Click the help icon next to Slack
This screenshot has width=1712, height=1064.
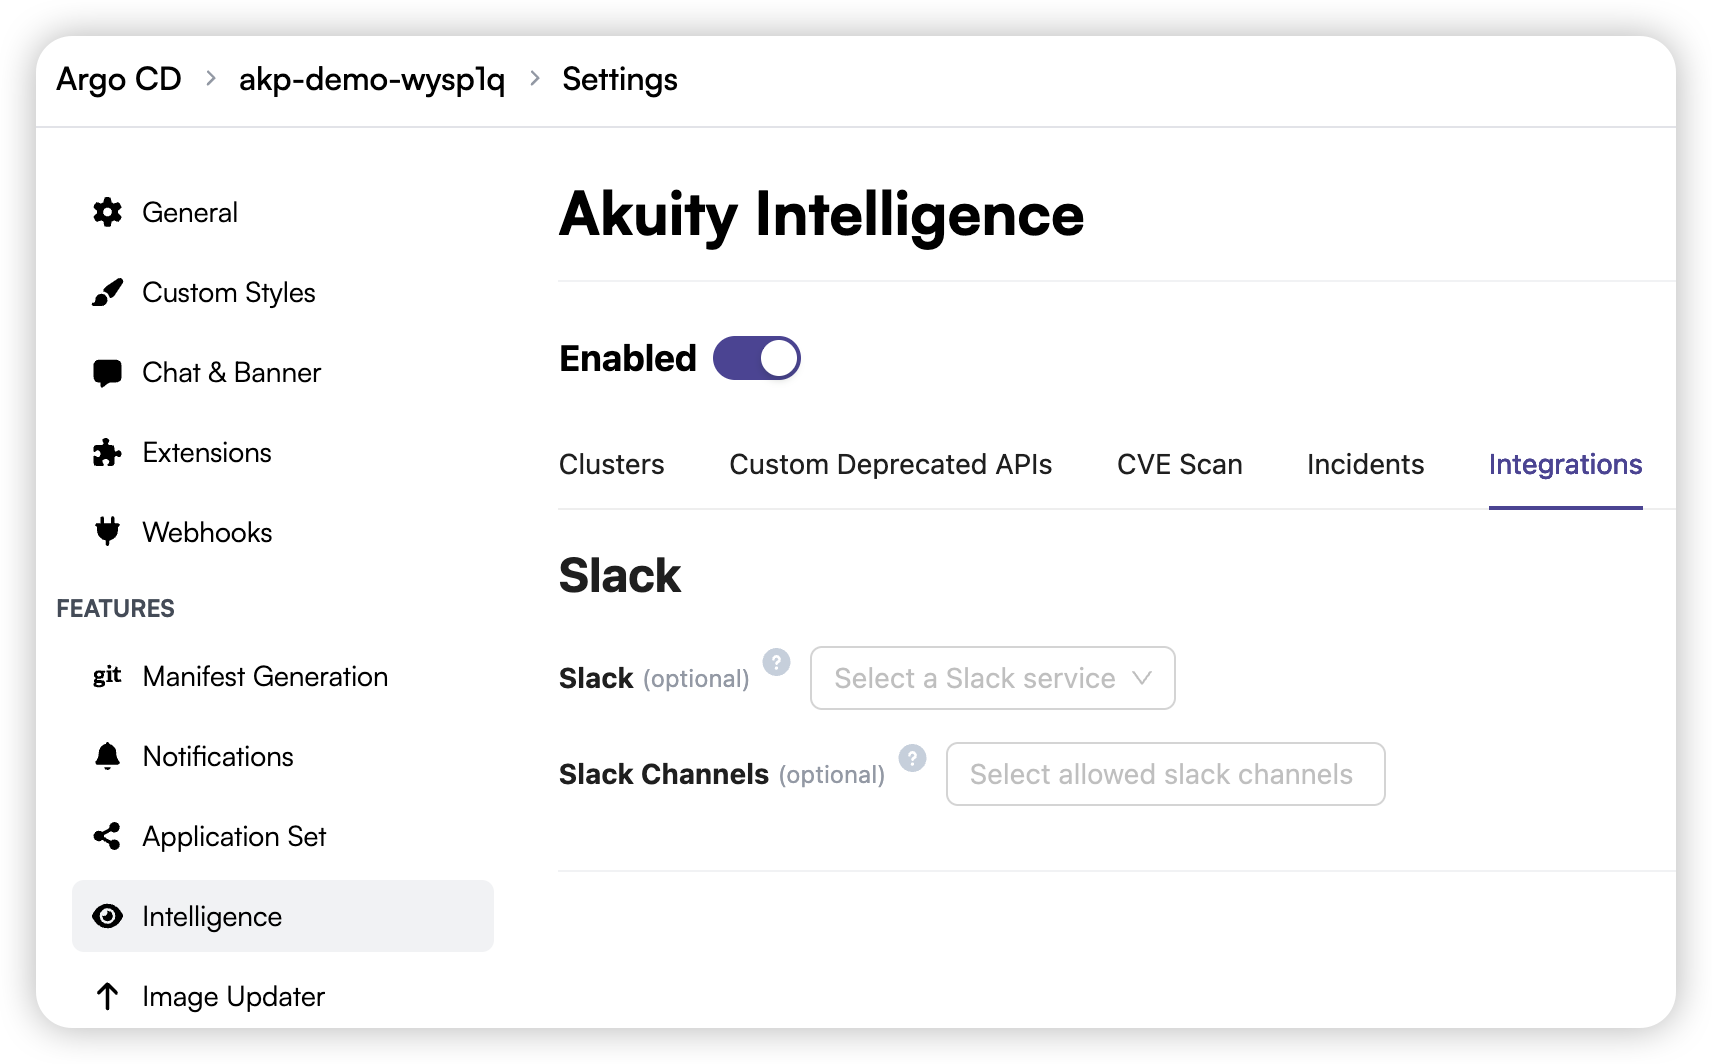777,662
